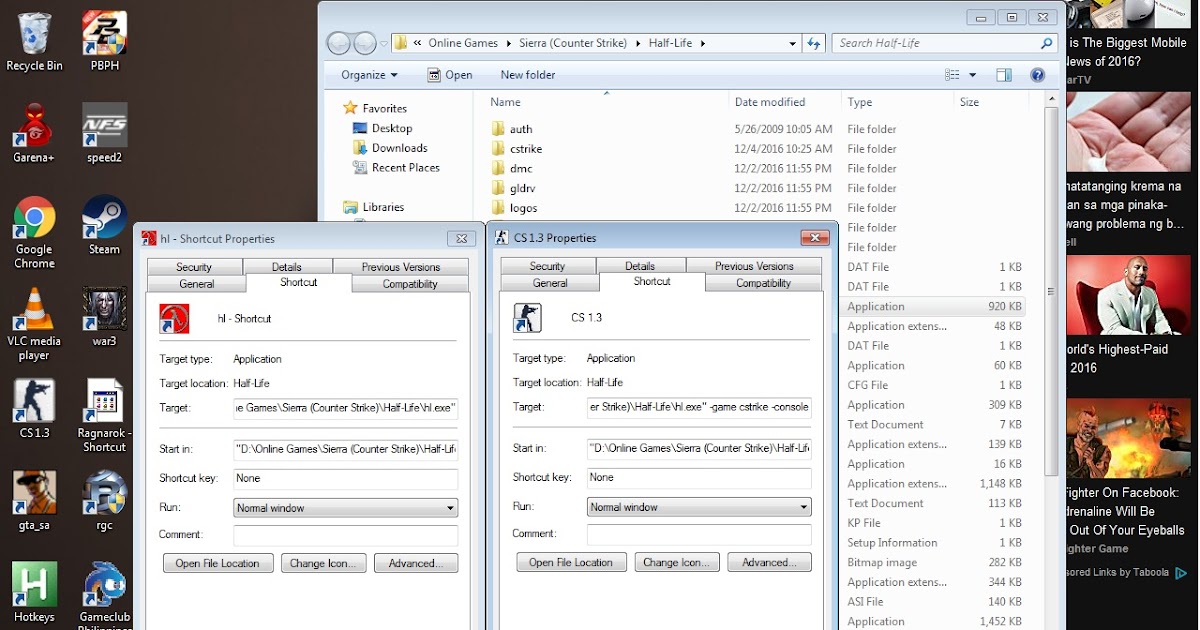
Task: Select the war3 desktop icon
Action: pos(104,316)
